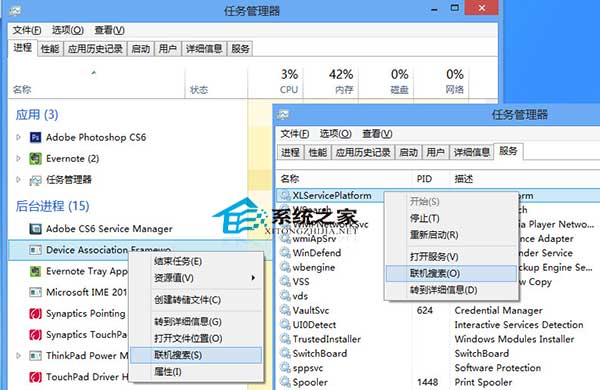The width and height of the screenshot is (600, 390).
Task: Select the Interactive Services Detection description
Action: [519, 325]
